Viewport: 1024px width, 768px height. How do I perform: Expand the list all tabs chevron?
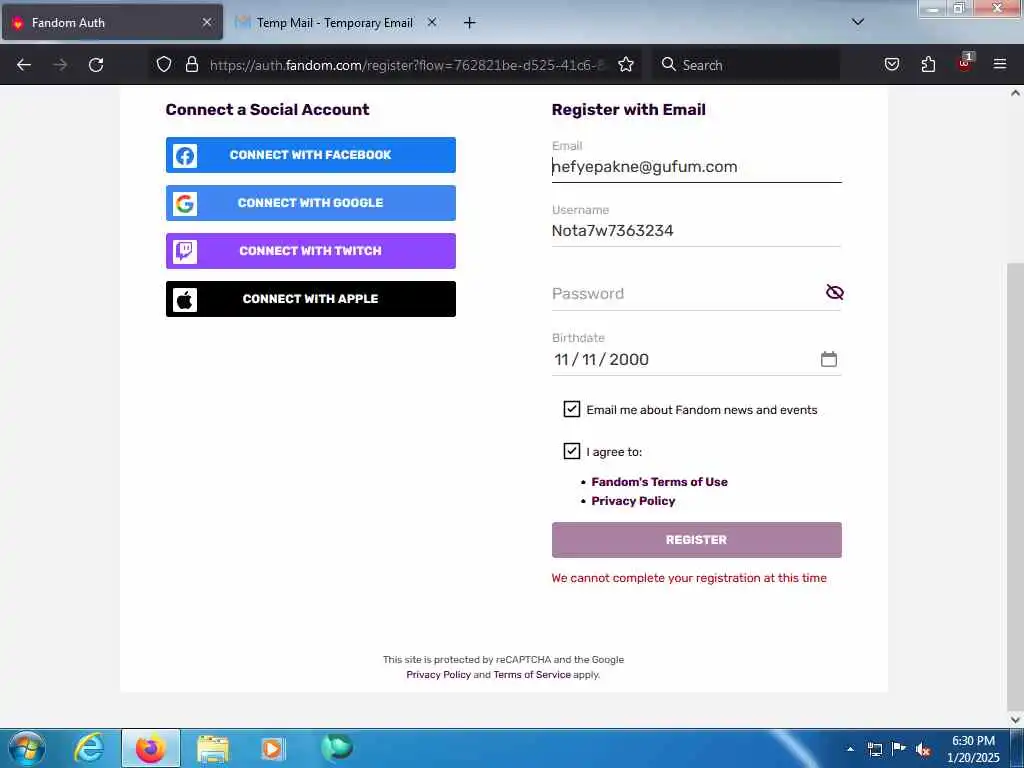click(857, 22)
